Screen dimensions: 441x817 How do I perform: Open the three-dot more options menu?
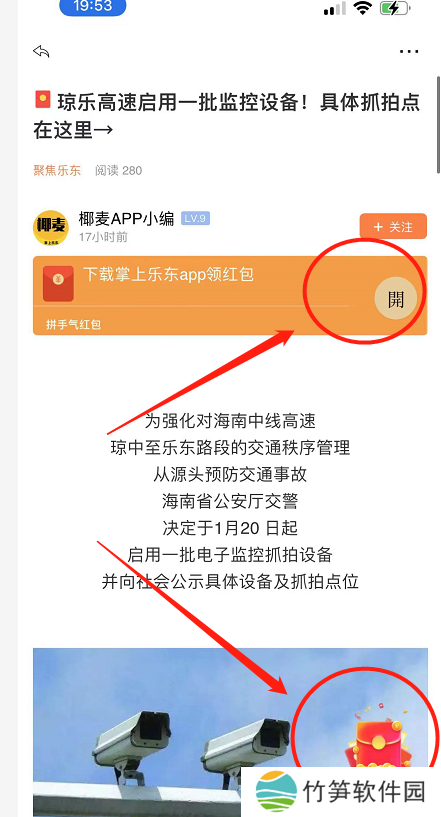point(409,51)
